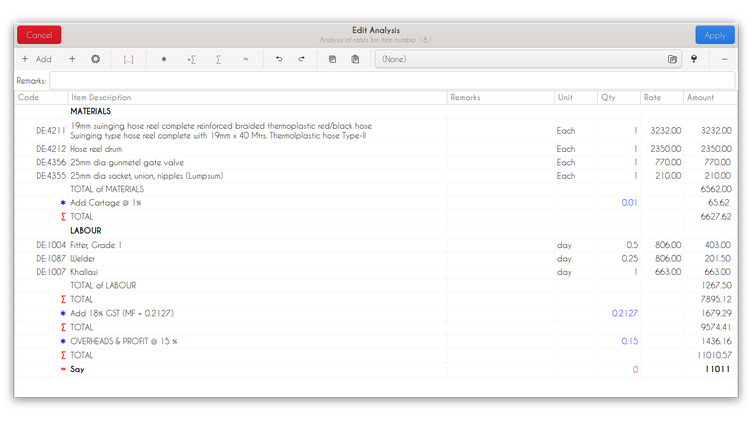Click the round-off approx icon
Screen dimensions: 752x423
245,60
